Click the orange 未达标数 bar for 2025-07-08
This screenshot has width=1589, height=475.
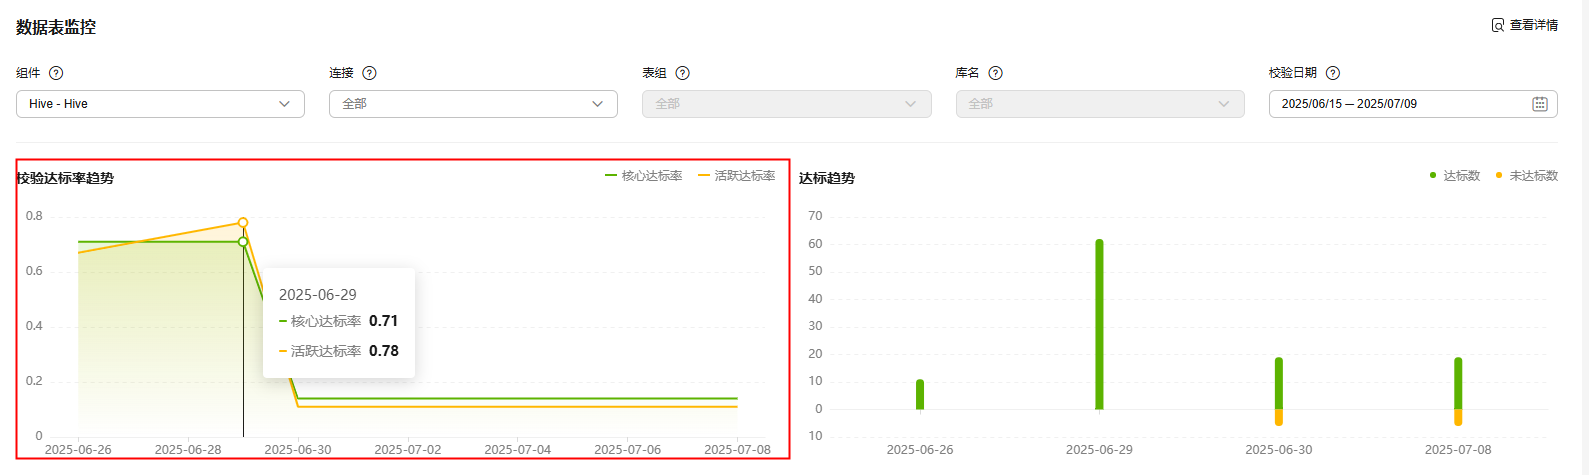pos(1458,417)
